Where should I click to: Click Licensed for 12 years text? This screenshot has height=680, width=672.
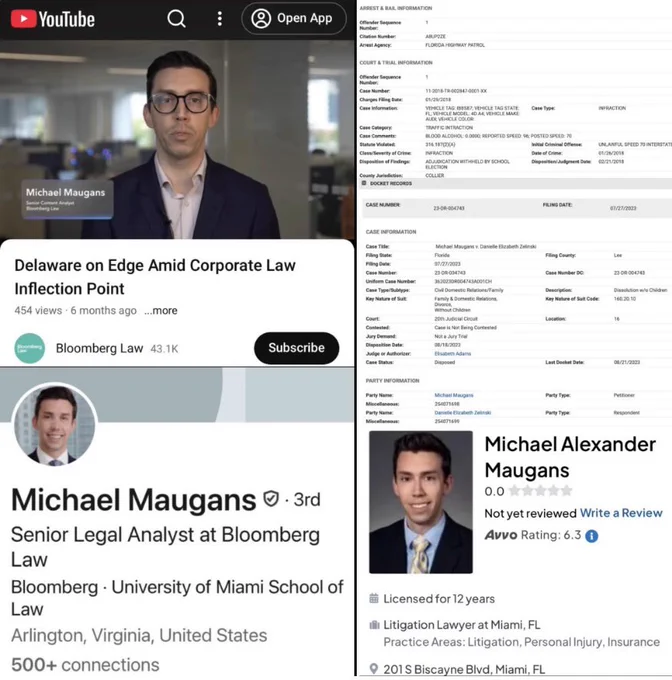[439, 599]
